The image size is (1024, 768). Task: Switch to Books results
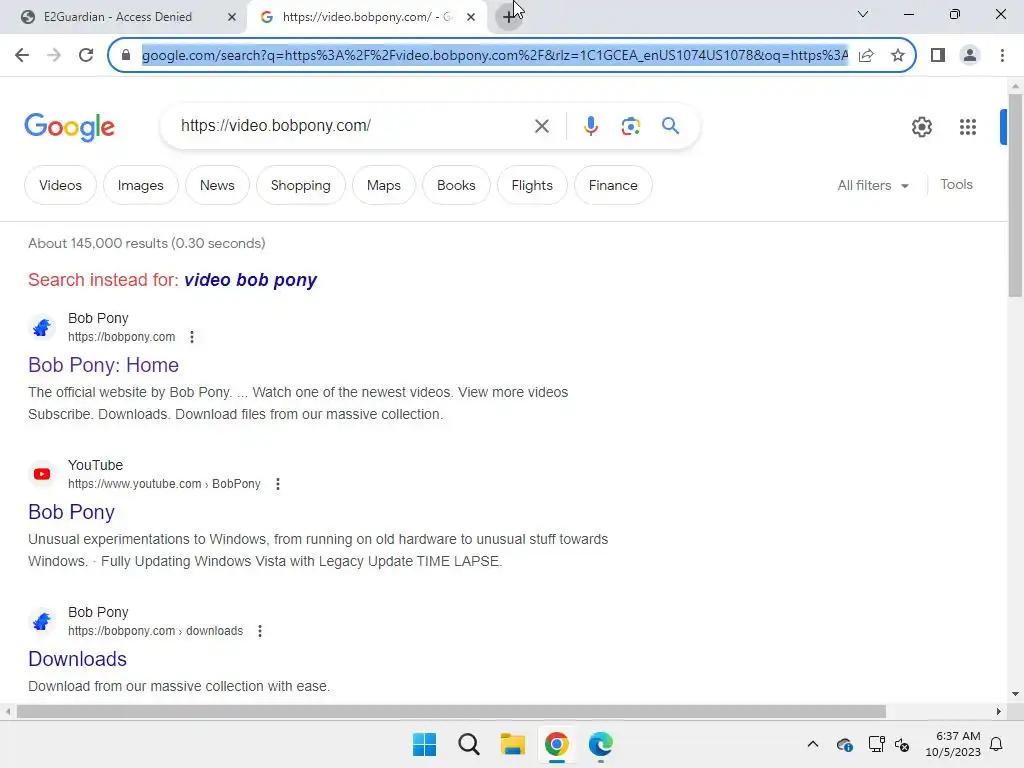click(x=456, y=185)
